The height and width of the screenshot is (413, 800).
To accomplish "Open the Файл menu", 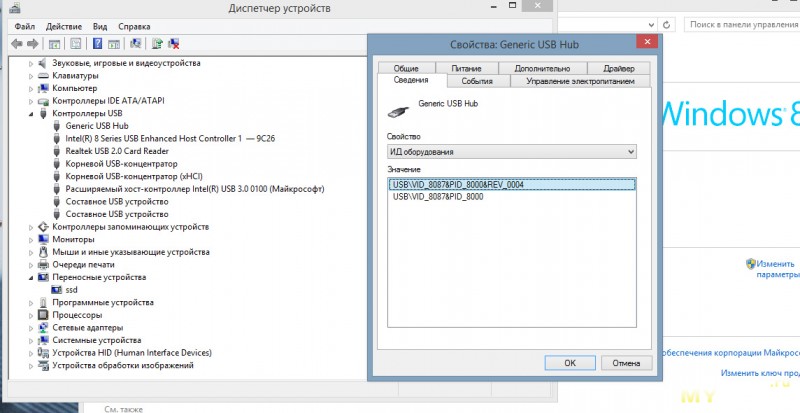I will pyautogui.click(x=24, y=27).
